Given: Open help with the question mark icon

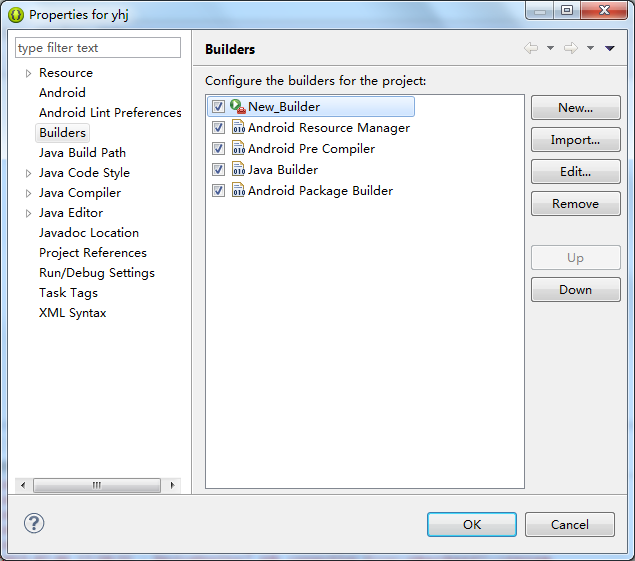Looking at the screenshot, I should tap(34, 523).
